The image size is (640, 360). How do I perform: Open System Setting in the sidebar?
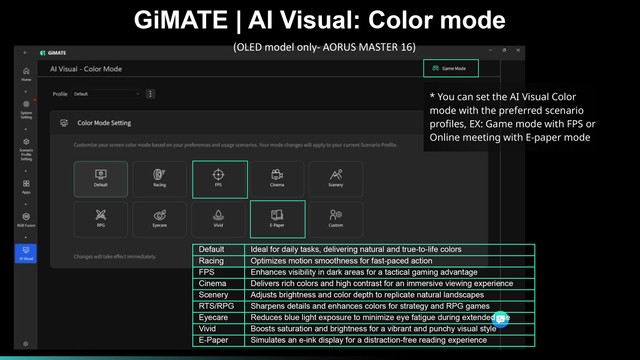(x=26, y=110)
